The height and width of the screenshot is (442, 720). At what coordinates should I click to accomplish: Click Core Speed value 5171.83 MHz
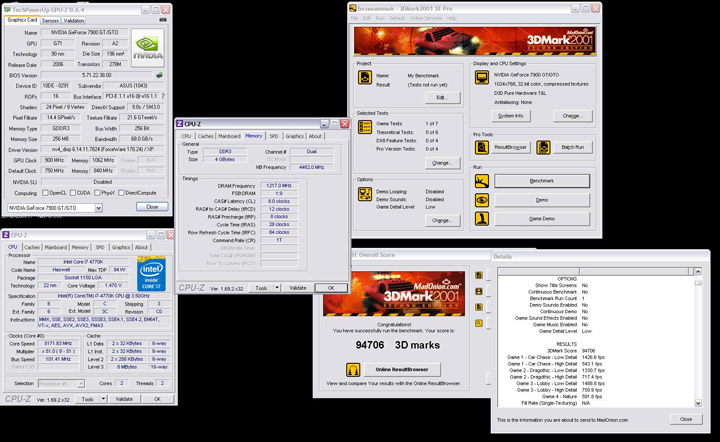[58, 343]
